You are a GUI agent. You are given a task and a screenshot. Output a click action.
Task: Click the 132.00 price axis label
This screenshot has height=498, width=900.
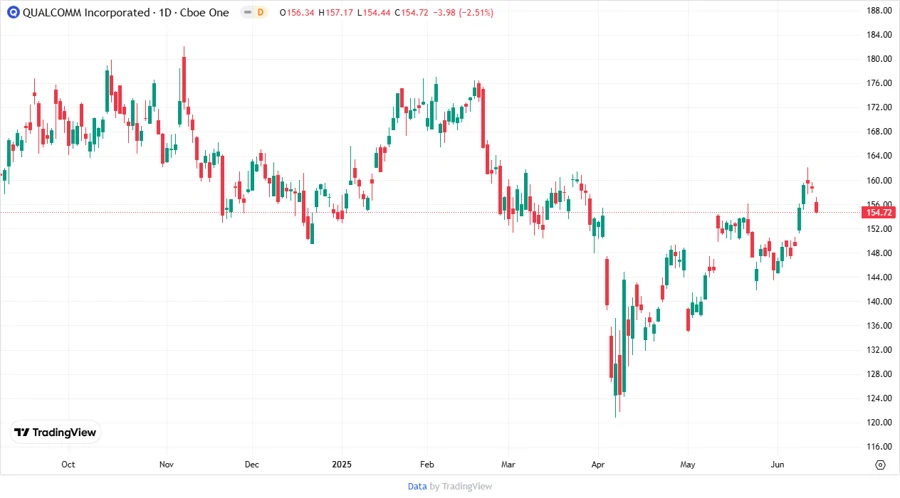(x=879, y=349)
